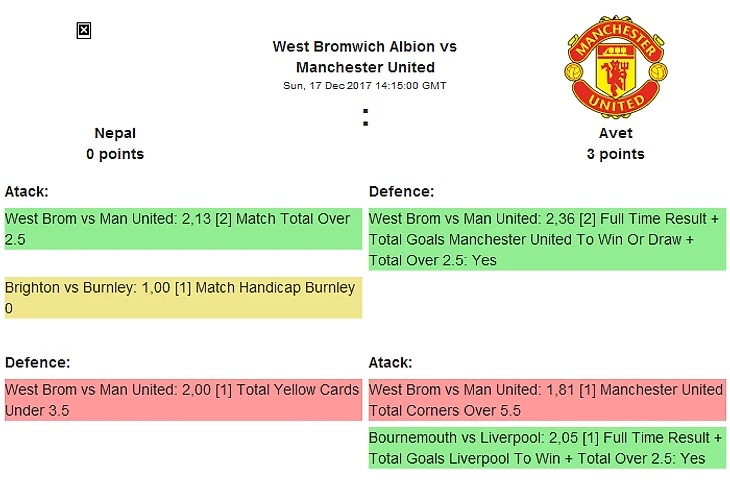Click the broken image placeholder icon
Viewport: 730px width, 480px height.
[x=84, y=31]
